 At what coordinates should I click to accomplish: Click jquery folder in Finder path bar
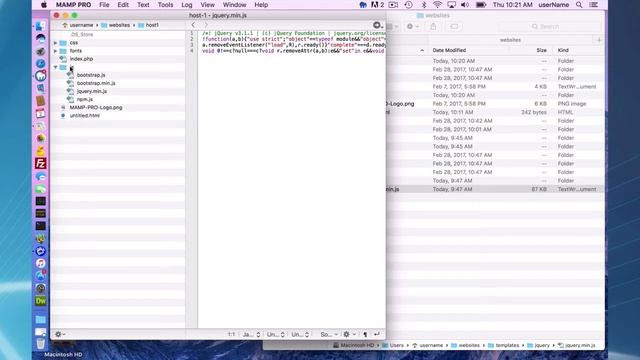[x=538, y=345]
